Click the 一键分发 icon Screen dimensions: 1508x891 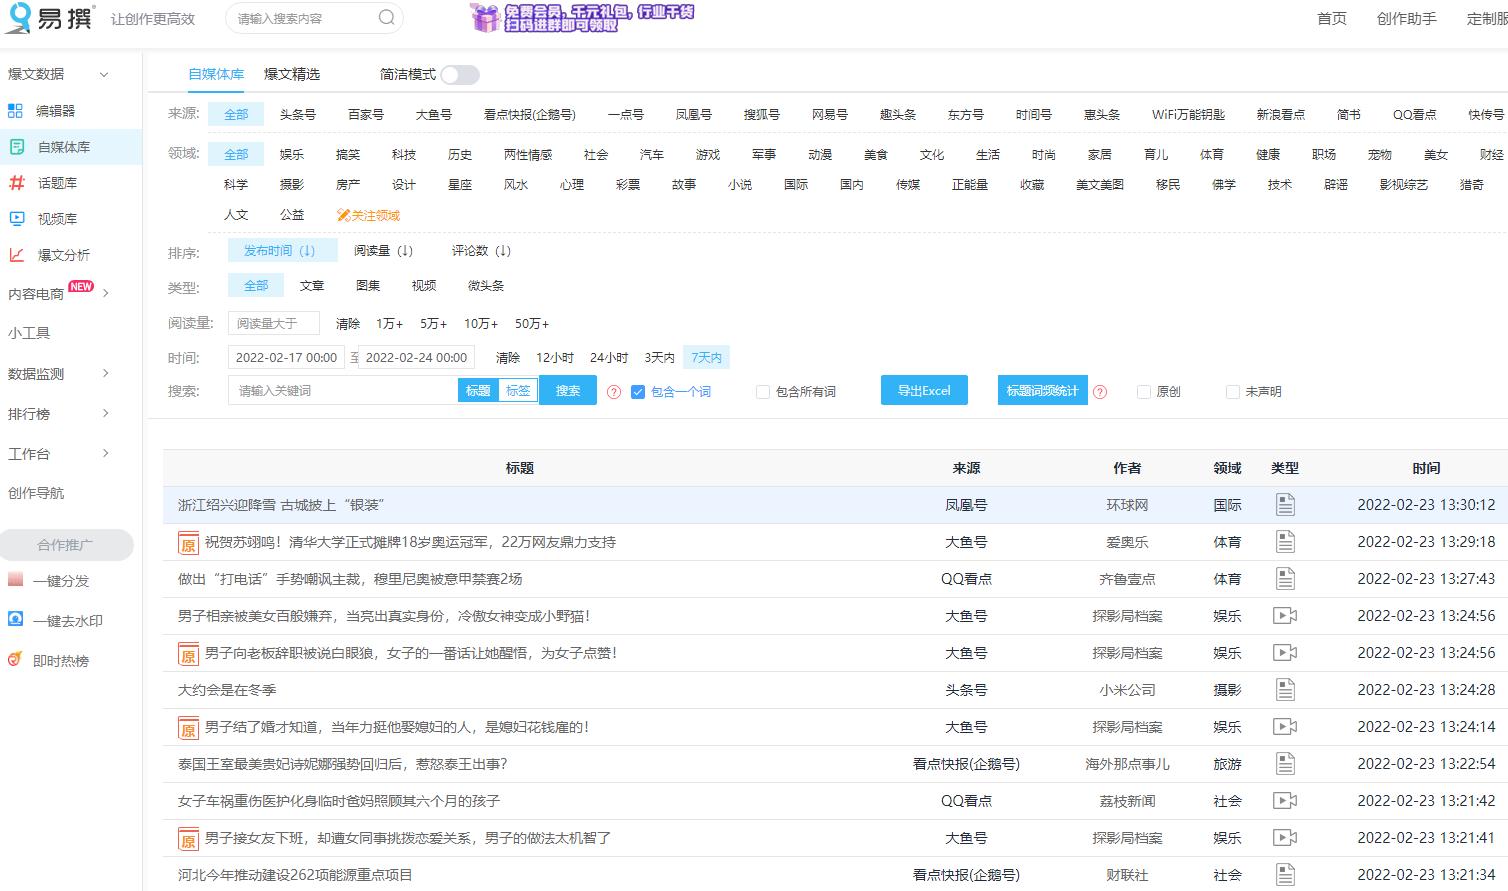point(16,580)
